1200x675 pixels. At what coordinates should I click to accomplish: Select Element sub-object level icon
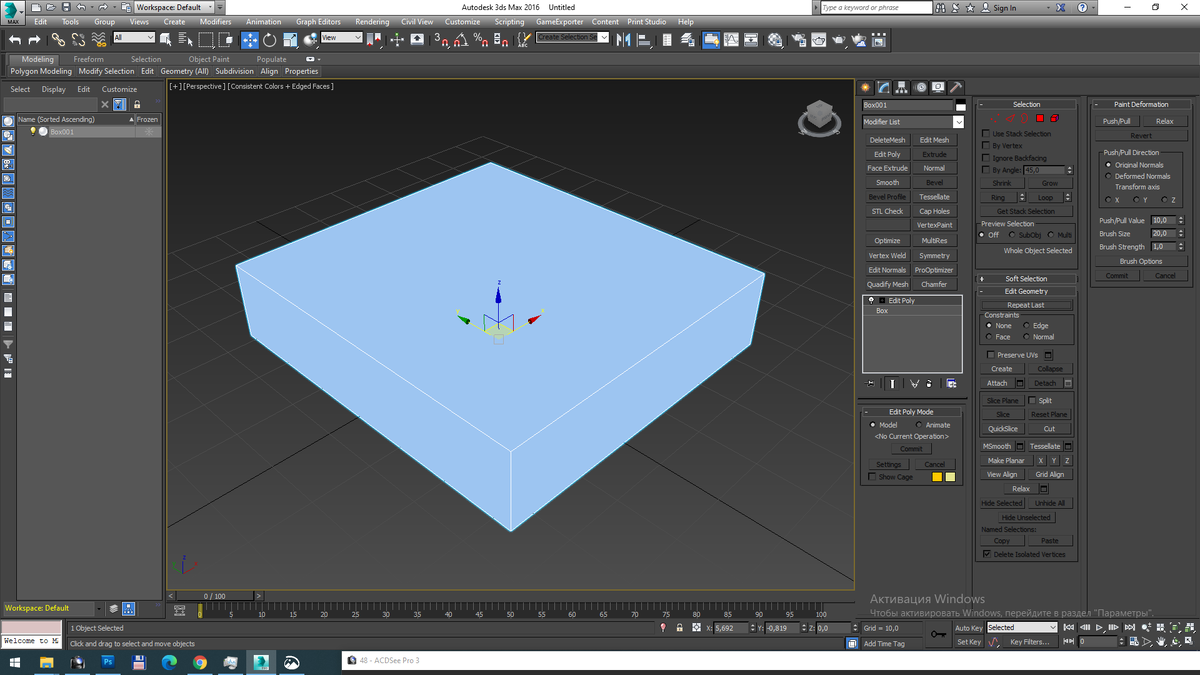pos(1054,118)
